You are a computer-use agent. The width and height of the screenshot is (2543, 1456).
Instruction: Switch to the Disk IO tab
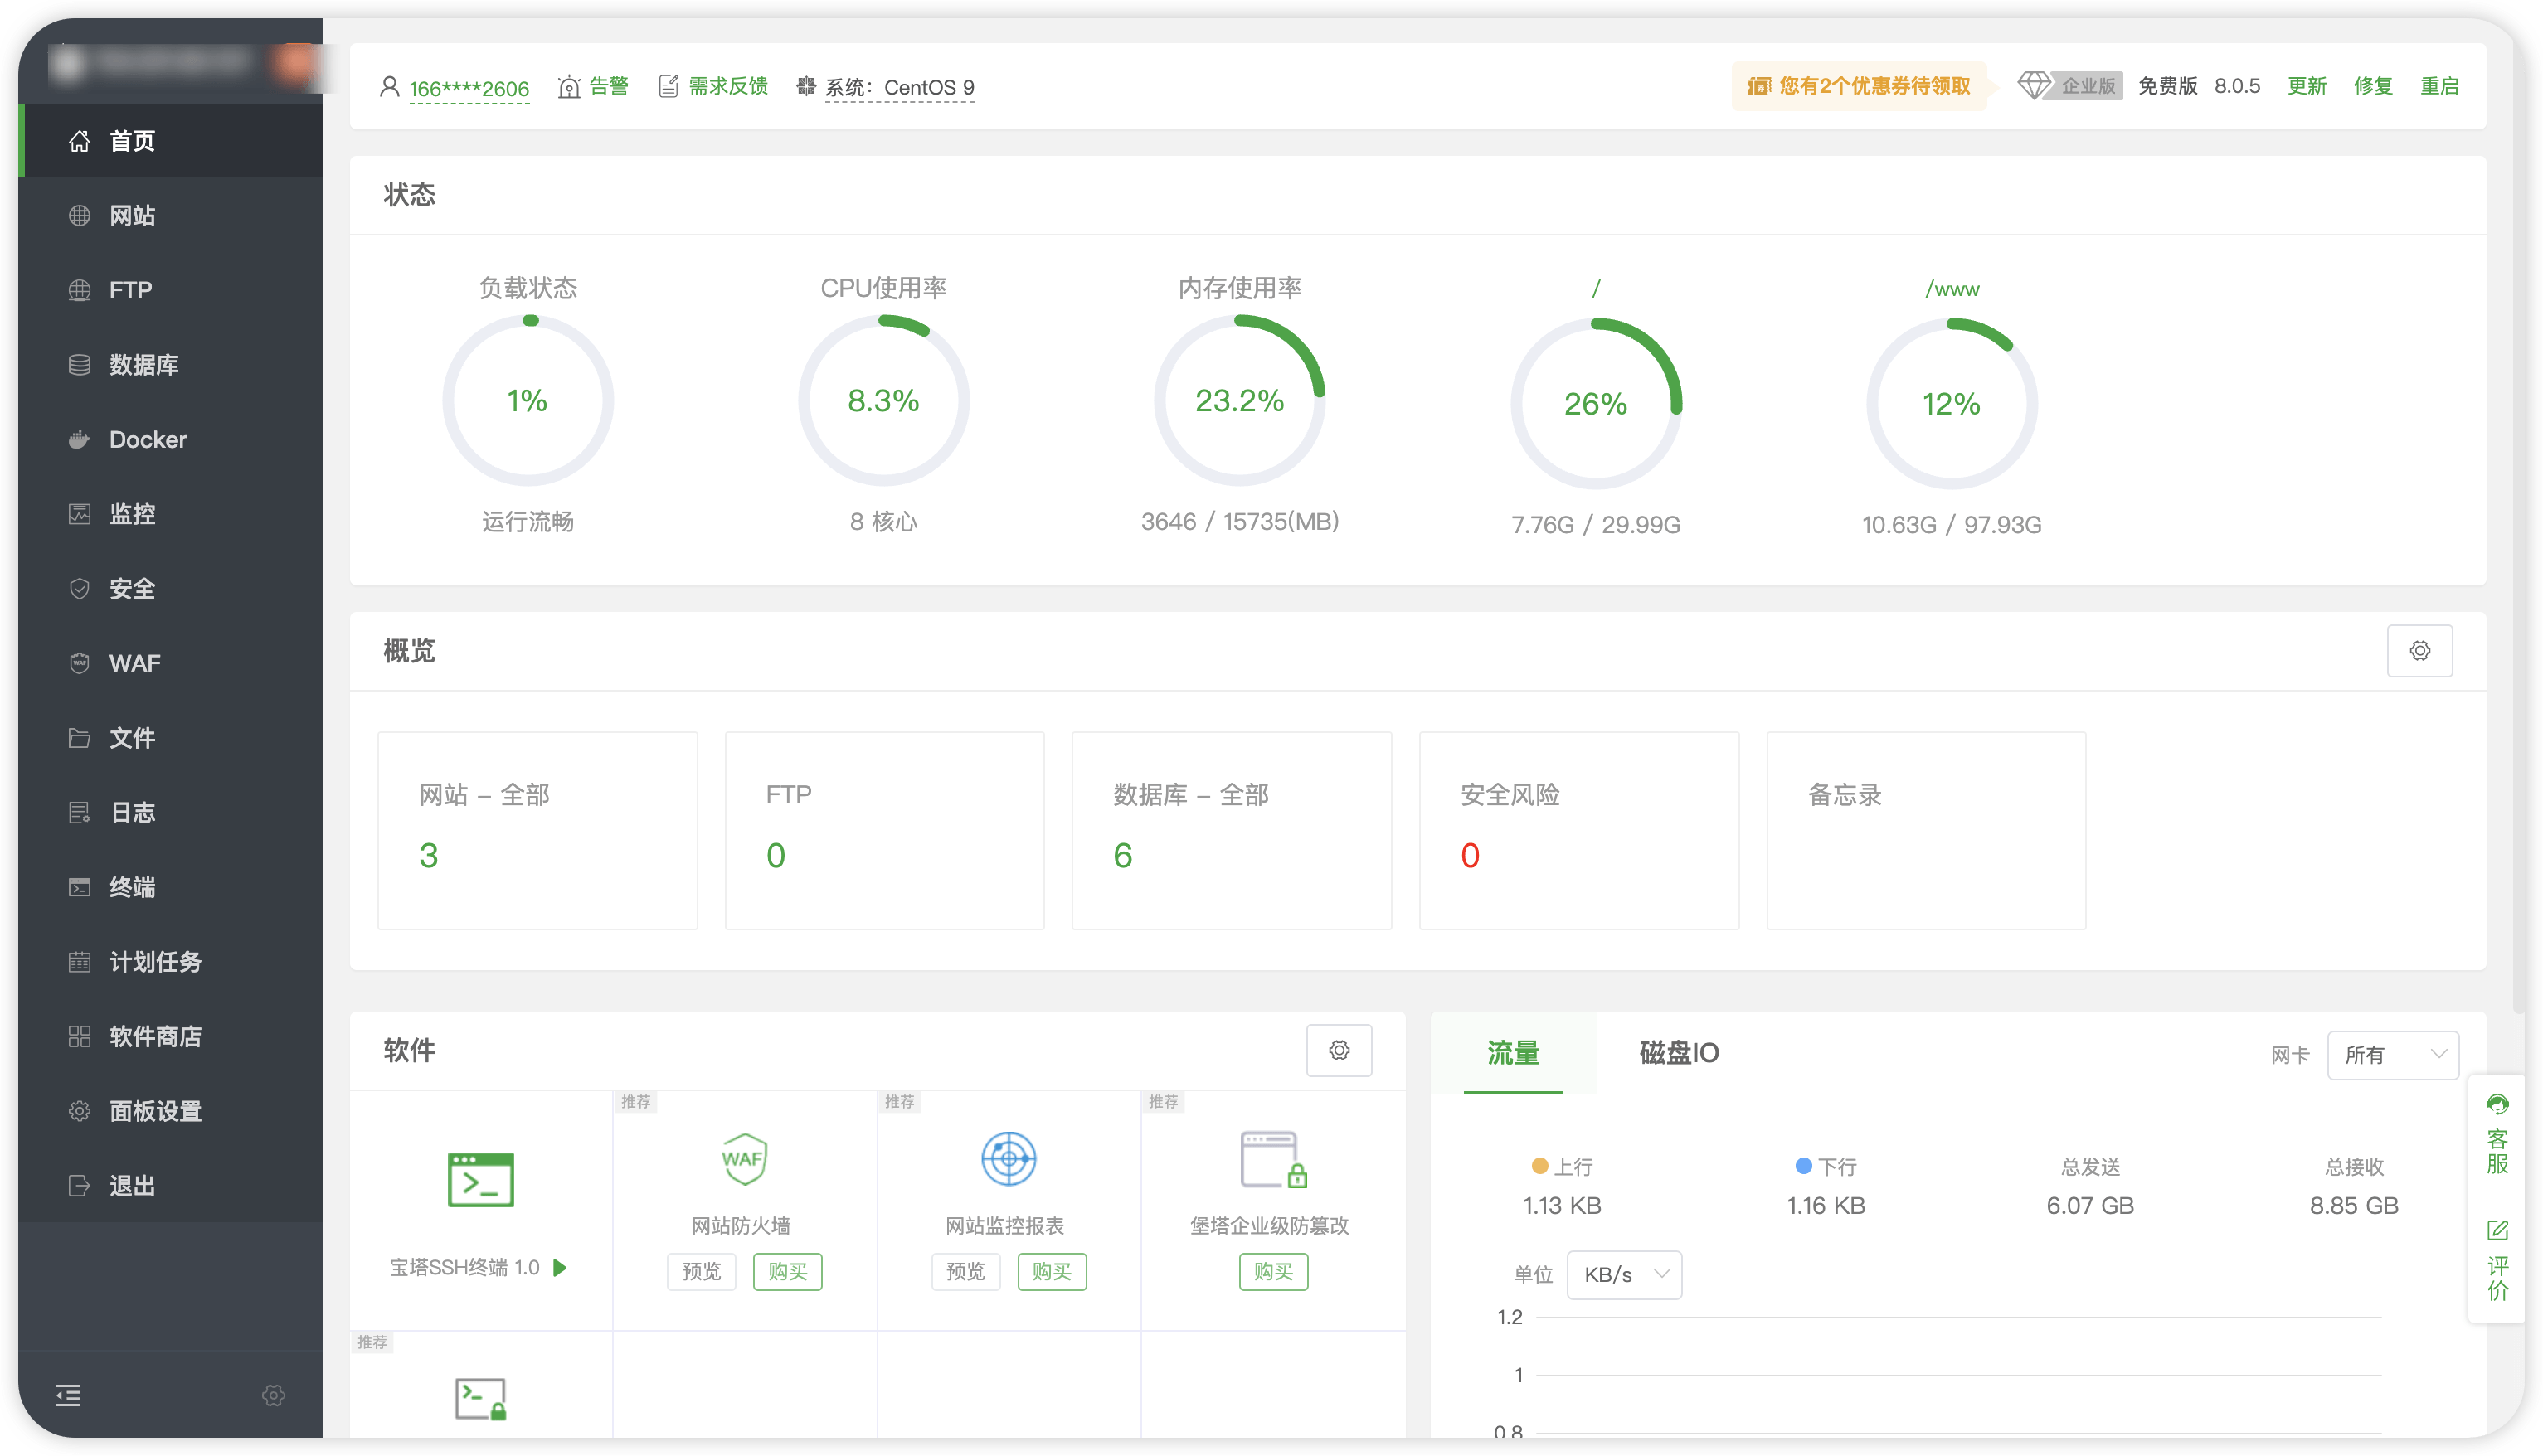(x=1678, y=1053)
